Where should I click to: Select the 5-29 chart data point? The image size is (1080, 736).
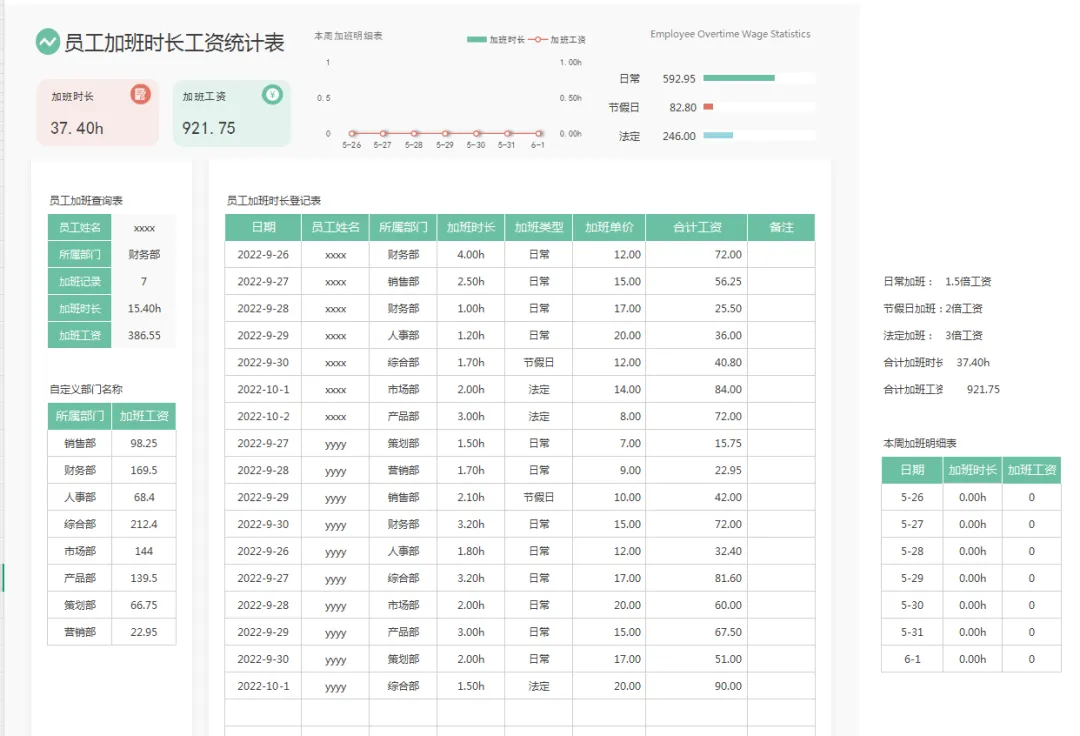click(446, 134)
